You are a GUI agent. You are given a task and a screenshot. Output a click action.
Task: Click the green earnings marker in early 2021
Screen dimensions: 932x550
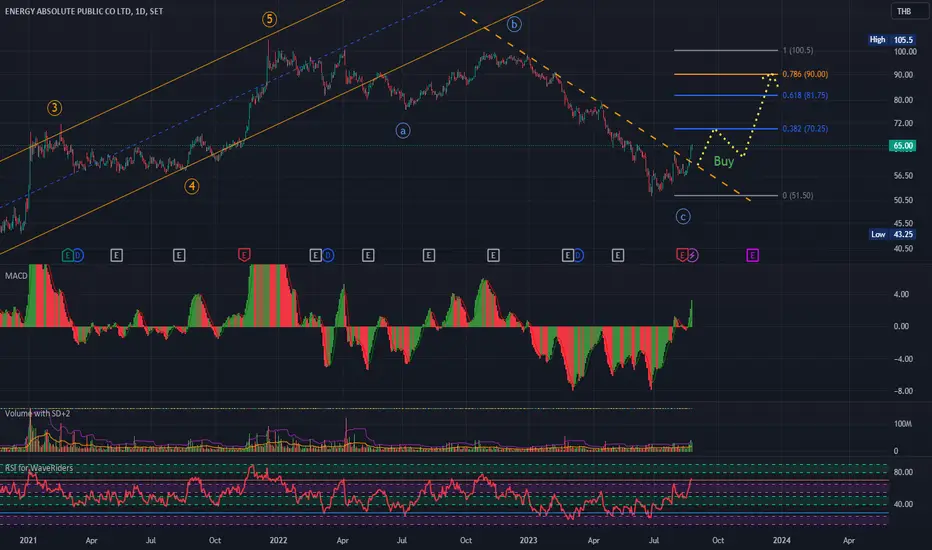[x=68, y=256]
